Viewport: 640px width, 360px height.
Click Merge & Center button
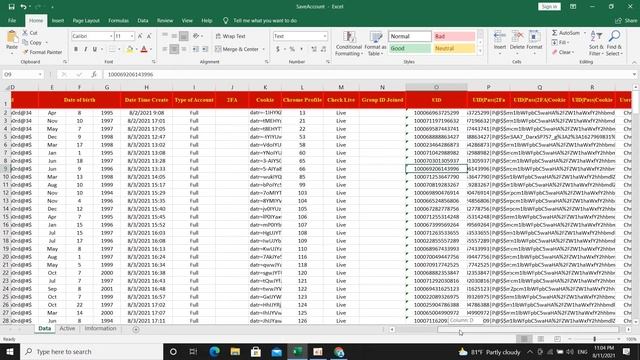point(237,49)
